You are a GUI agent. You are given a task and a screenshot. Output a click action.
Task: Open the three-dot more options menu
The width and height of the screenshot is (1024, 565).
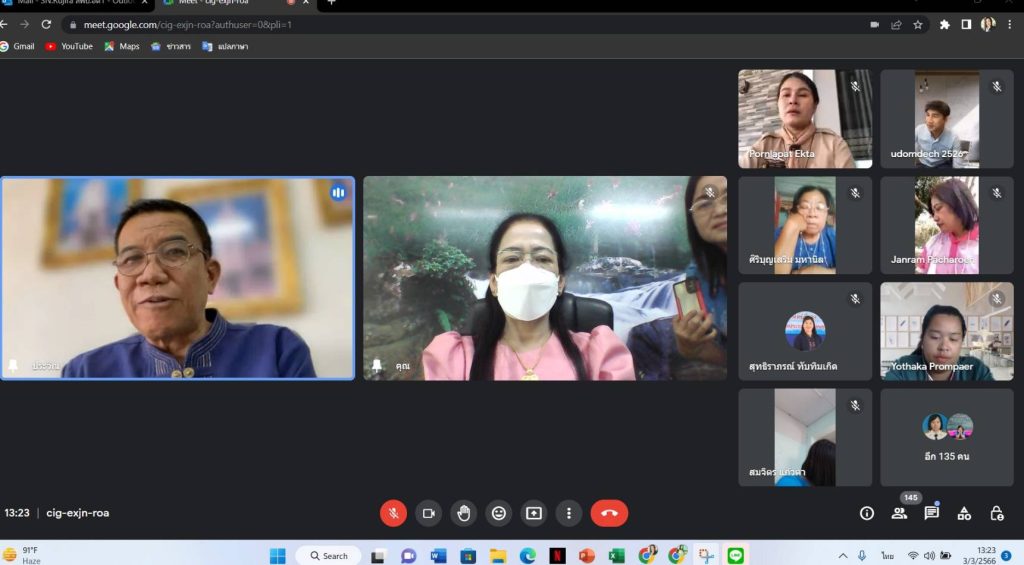[569, 513]
